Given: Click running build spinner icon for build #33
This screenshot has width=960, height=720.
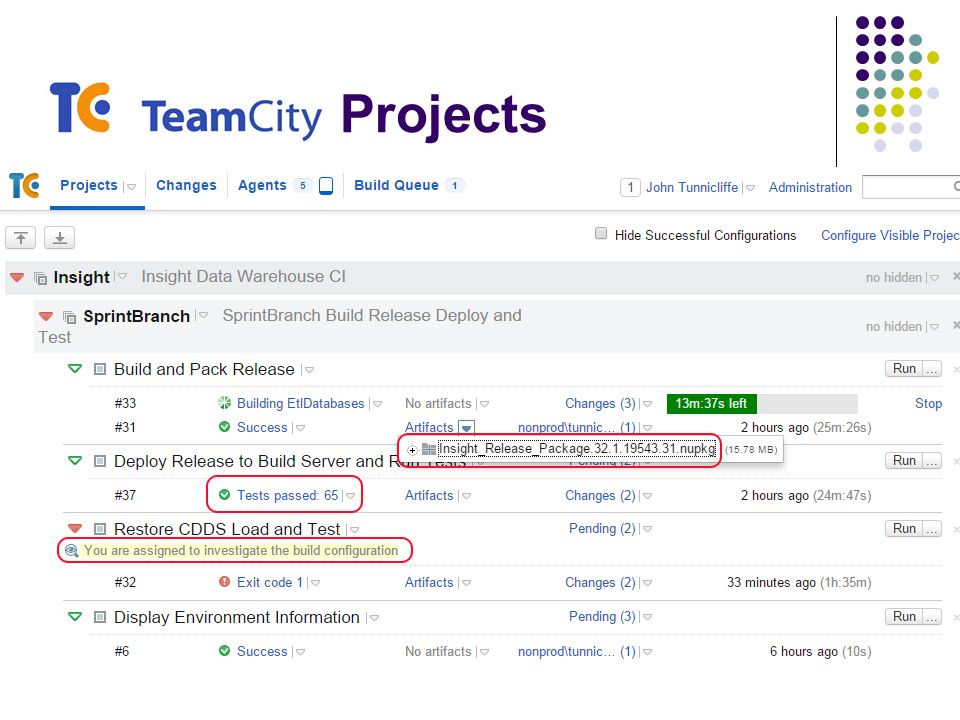Looking at the screenshot, I should [225, 403].
